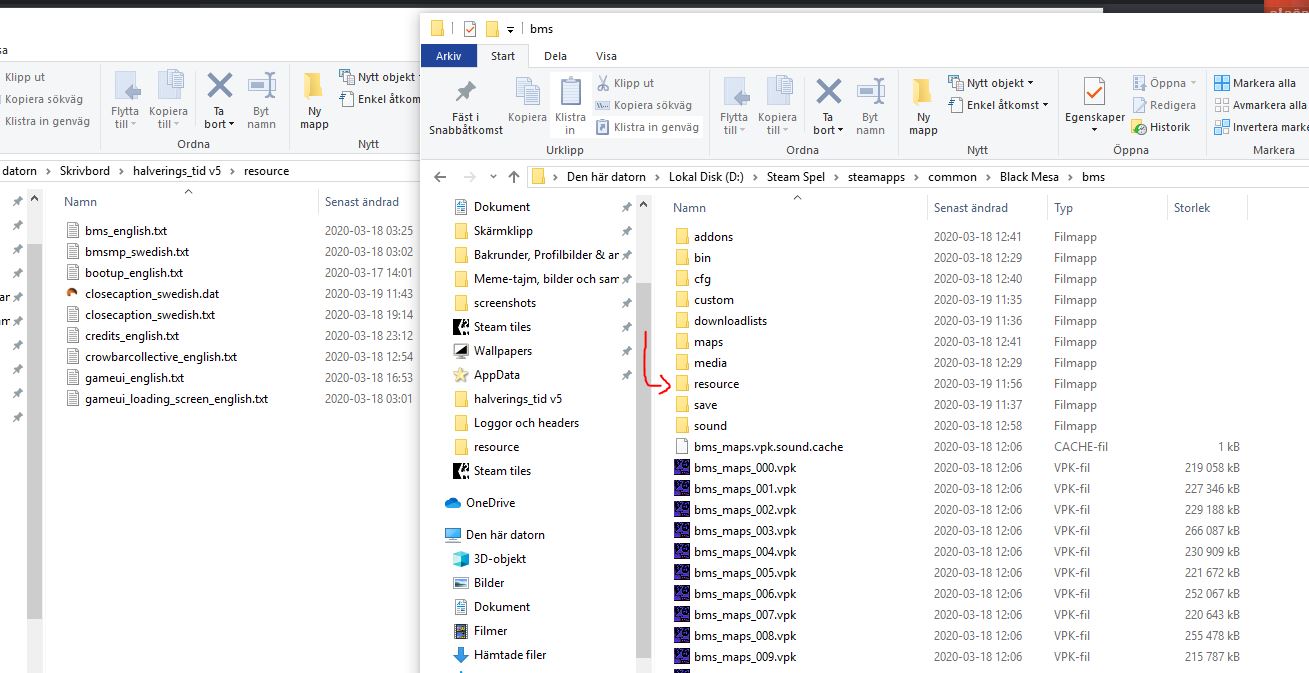Viewport: 1309px width, 673px height.
Task: Click Skrivbord in left window breadcrumb
Action: 85,171
